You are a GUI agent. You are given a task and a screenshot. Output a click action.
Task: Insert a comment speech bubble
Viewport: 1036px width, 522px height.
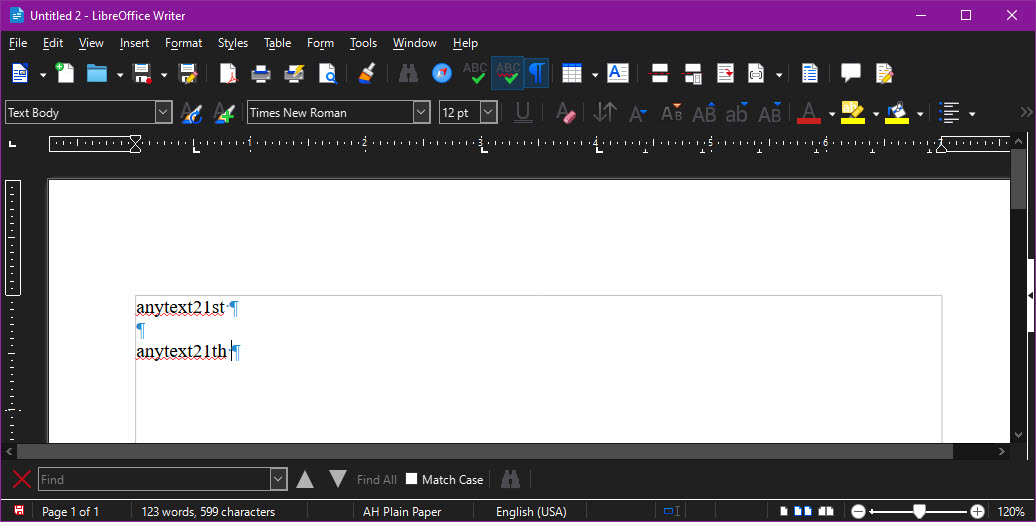click(850, 73)
